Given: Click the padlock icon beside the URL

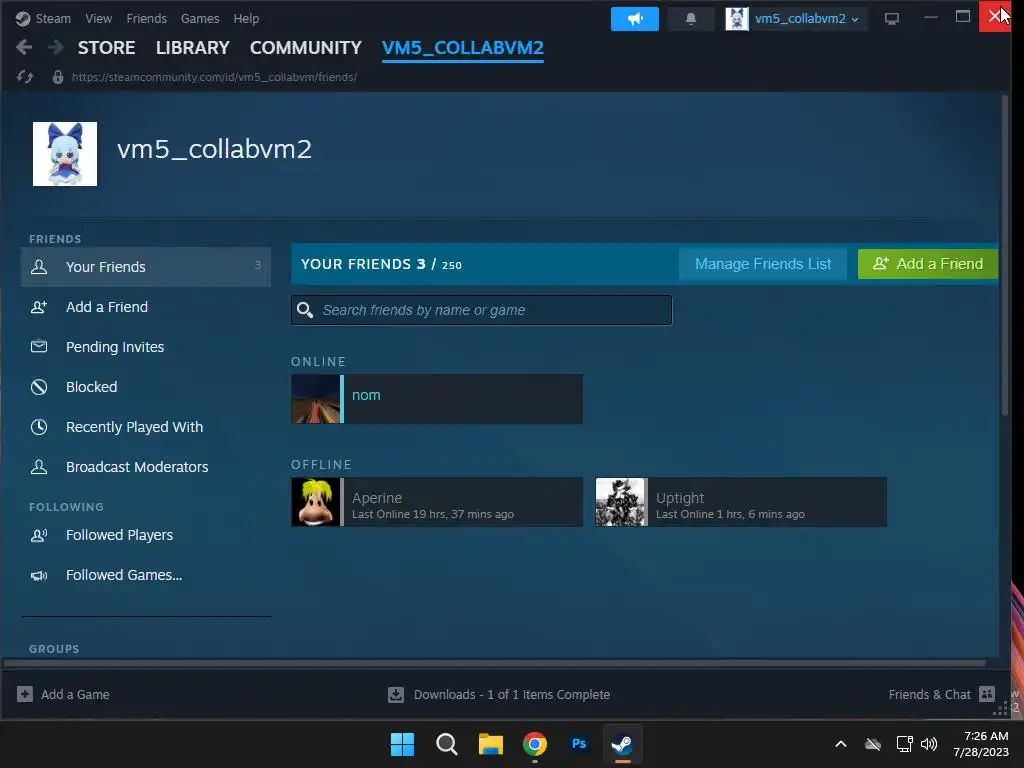Looking at the screenshot, I should tap(57, 77).
